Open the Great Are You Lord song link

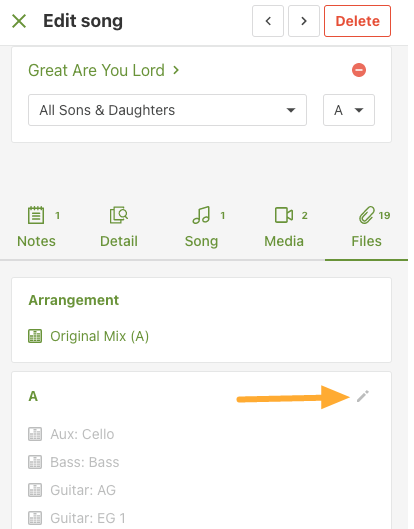[x=104, y=70]
